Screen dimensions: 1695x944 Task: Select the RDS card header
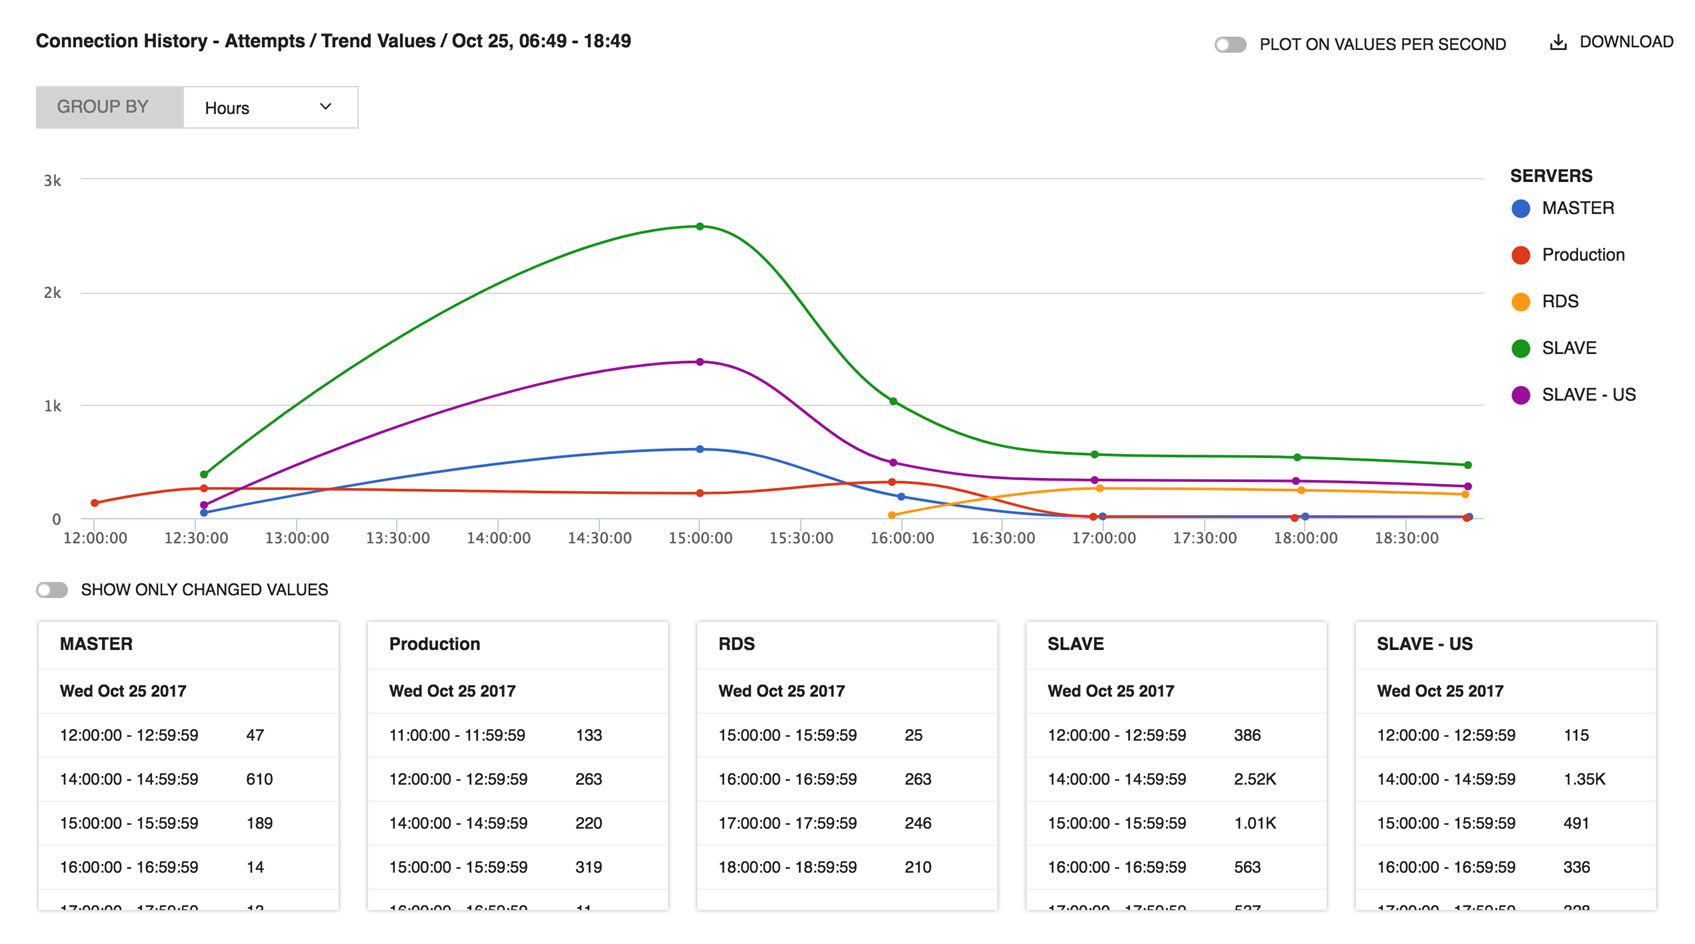coord(847,645)
